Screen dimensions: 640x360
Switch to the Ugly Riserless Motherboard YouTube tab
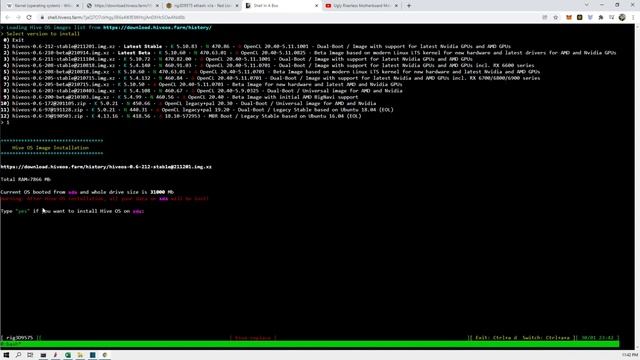click(361, 6)
